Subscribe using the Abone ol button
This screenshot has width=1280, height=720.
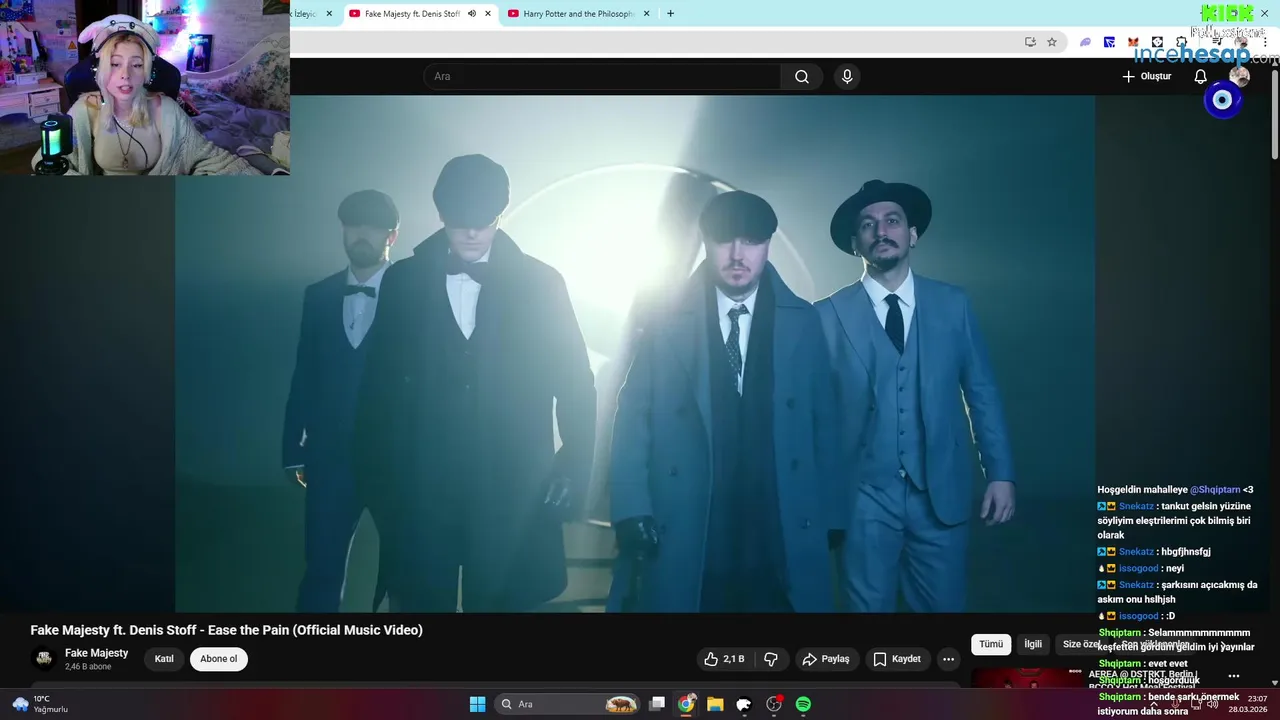pos(219,659)
